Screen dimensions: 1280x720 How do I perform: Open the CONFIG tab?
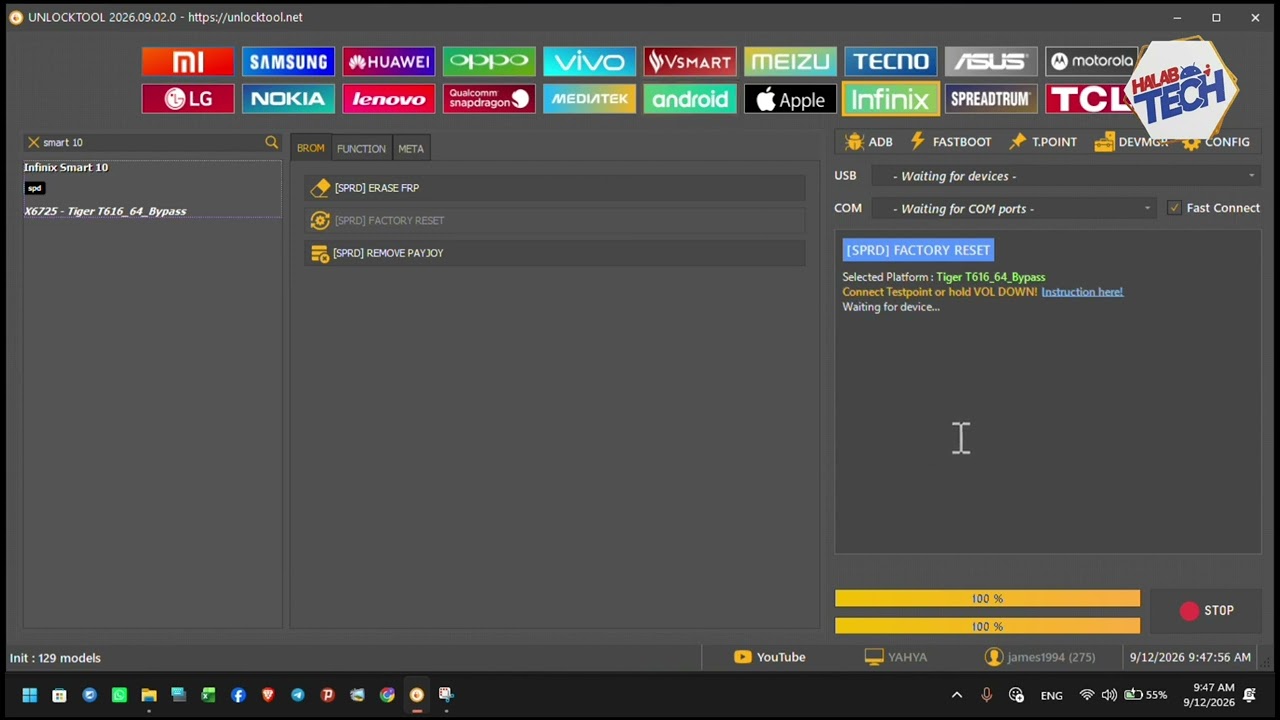tap(1216, 142)
